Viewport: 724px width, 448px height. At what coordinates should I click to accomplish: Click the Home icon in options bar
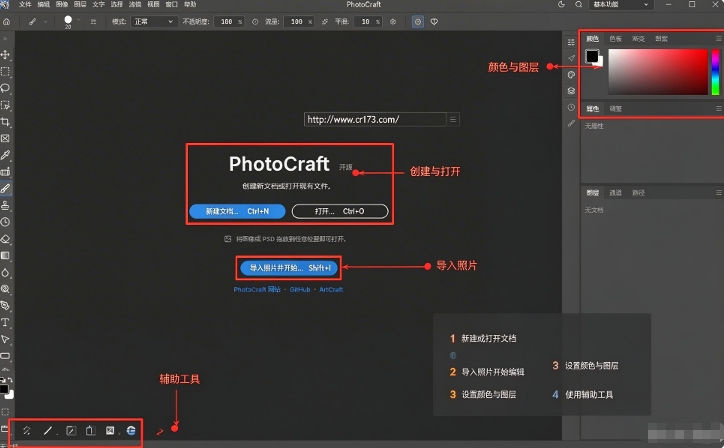tap(6, 22)
